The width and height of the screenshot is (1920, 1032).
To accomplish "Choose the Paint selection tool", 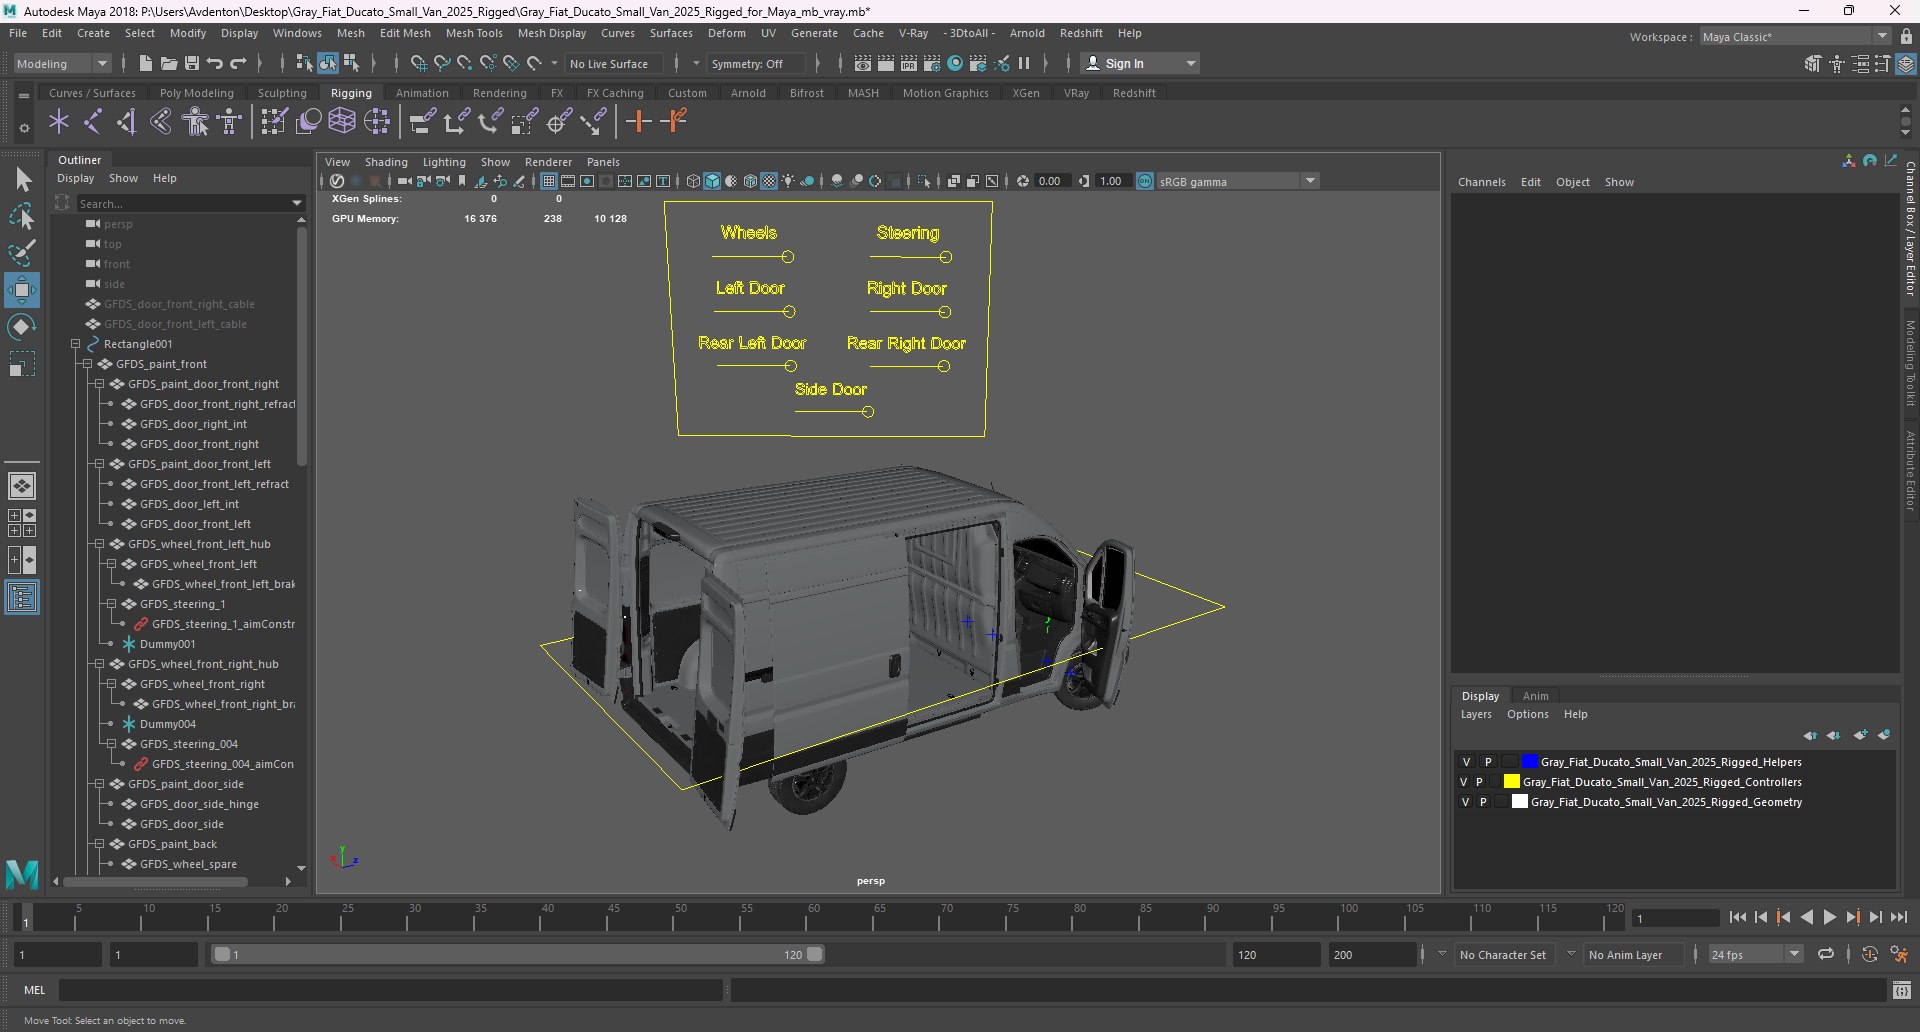I will (22, 253).
